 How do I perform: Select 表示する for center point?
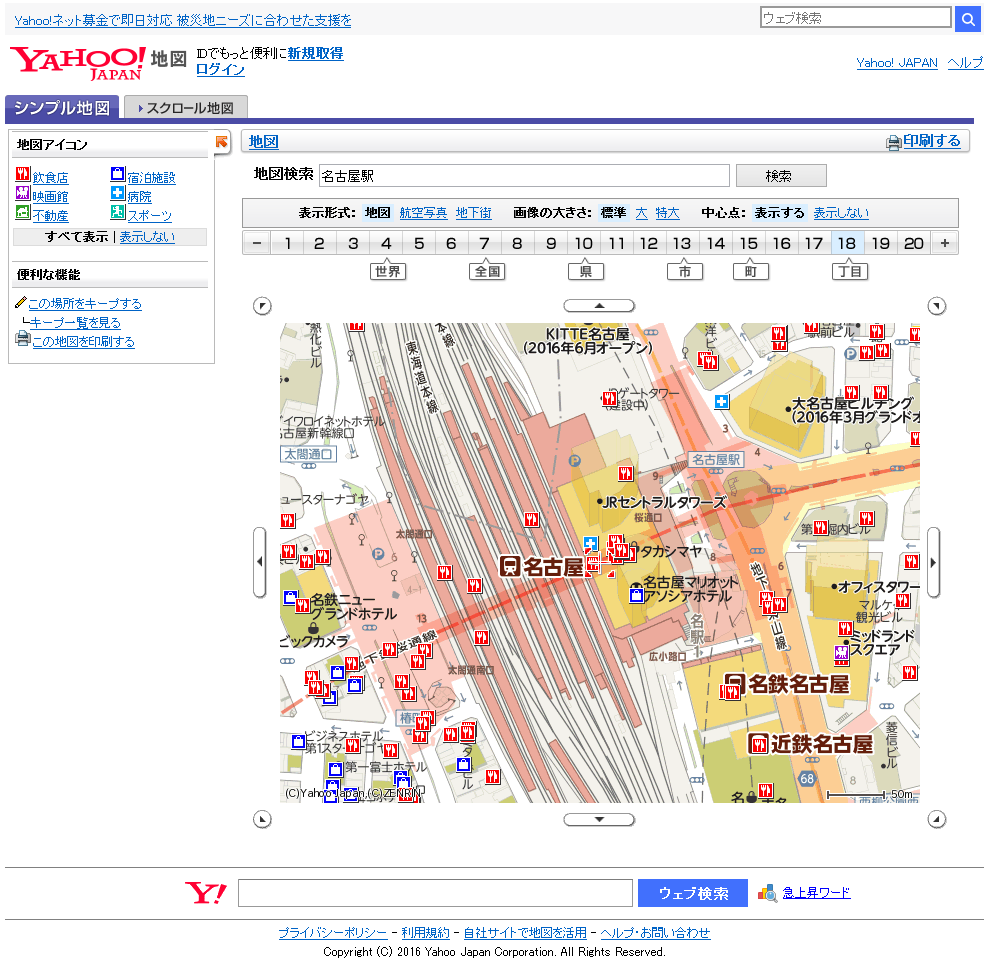[780, 213]
